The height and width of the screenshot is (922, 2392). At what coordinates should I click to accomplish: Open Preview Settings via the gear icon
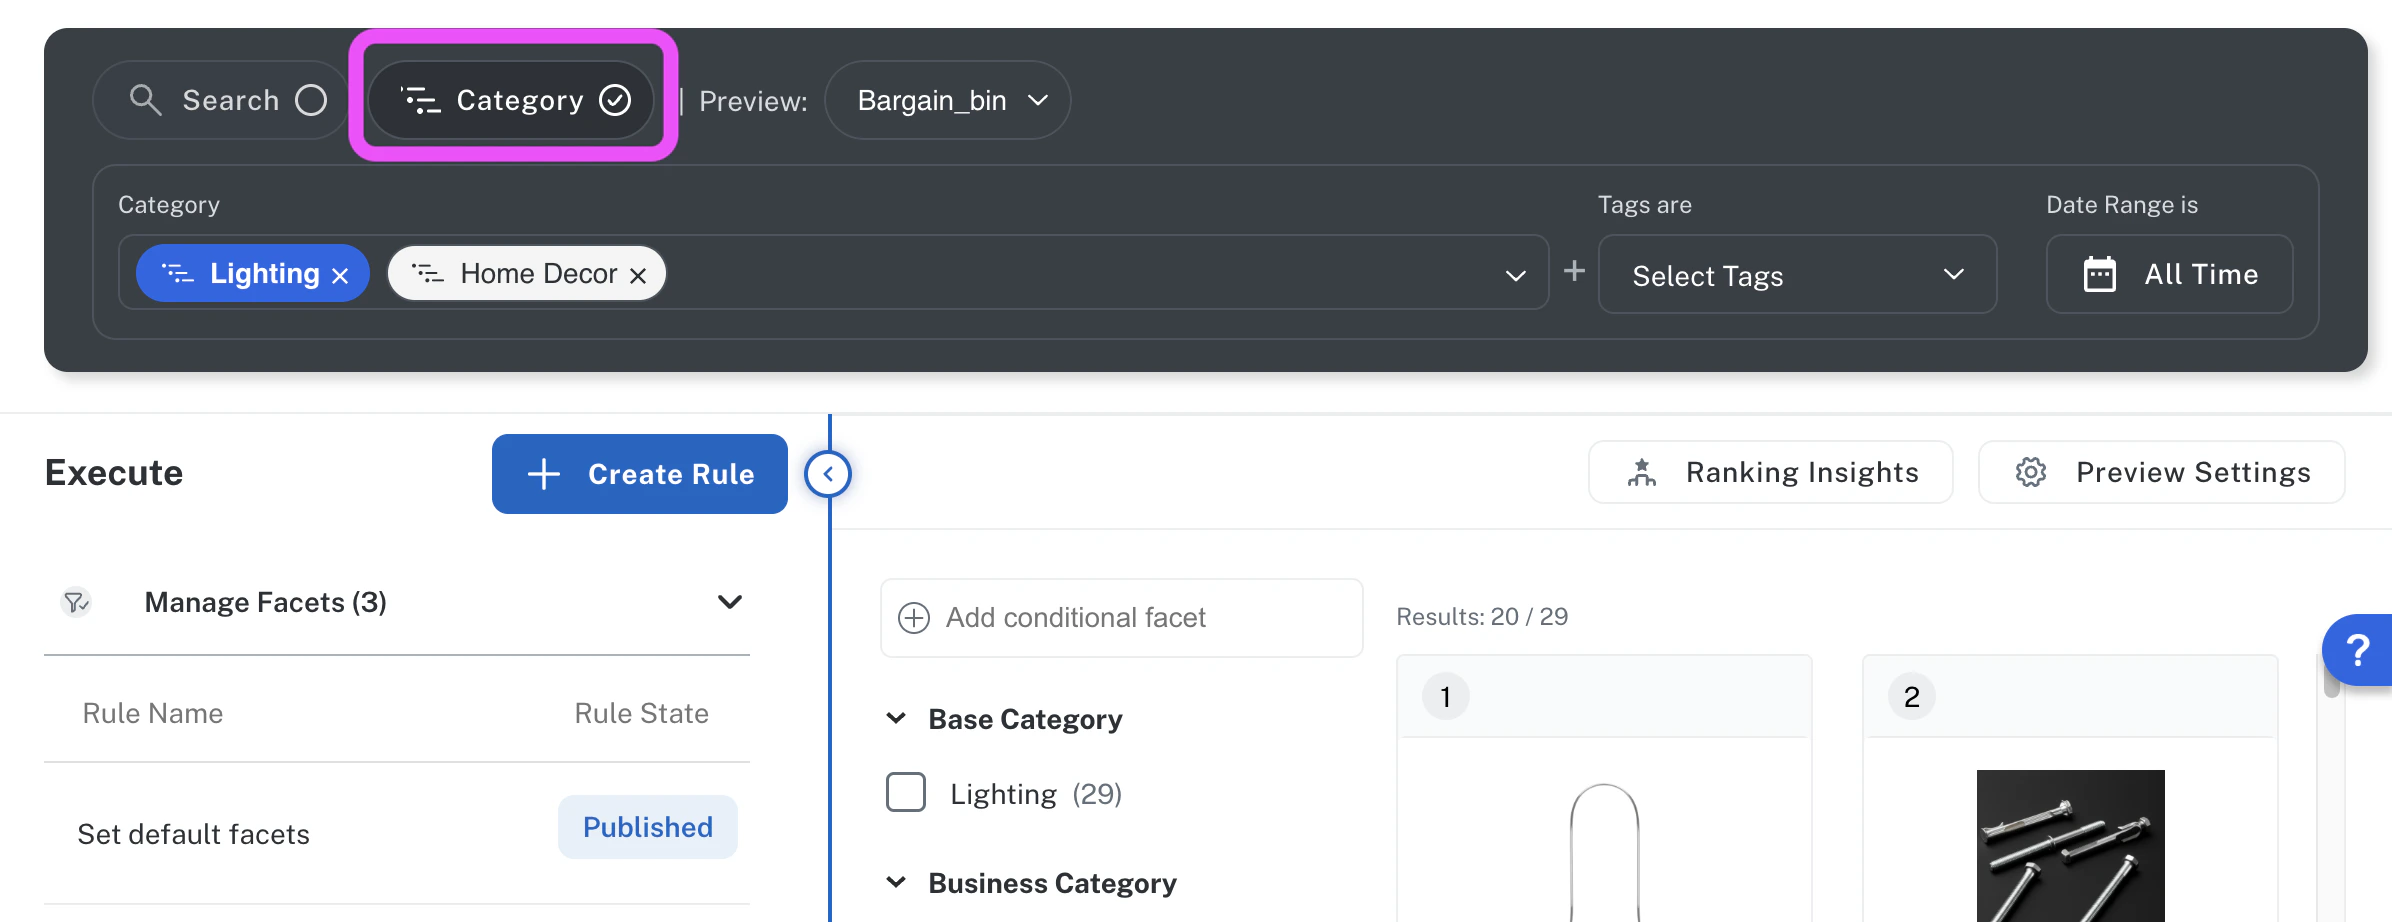point(2031,472)
